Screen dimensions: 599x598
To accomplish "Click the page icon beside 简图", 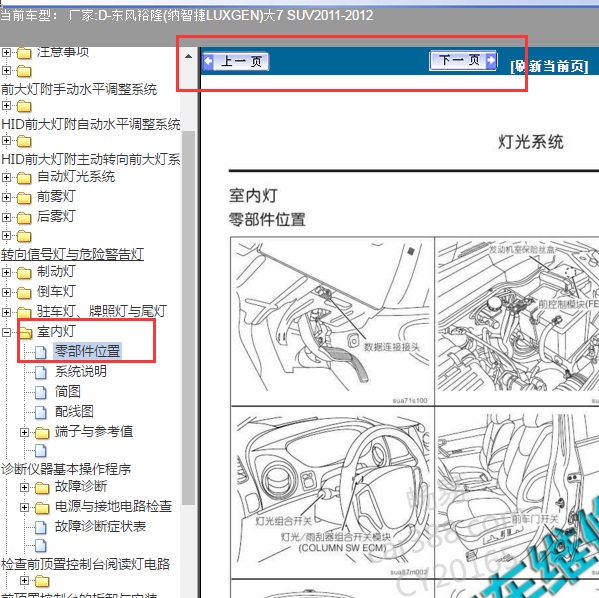I will (x=41, y=392).
